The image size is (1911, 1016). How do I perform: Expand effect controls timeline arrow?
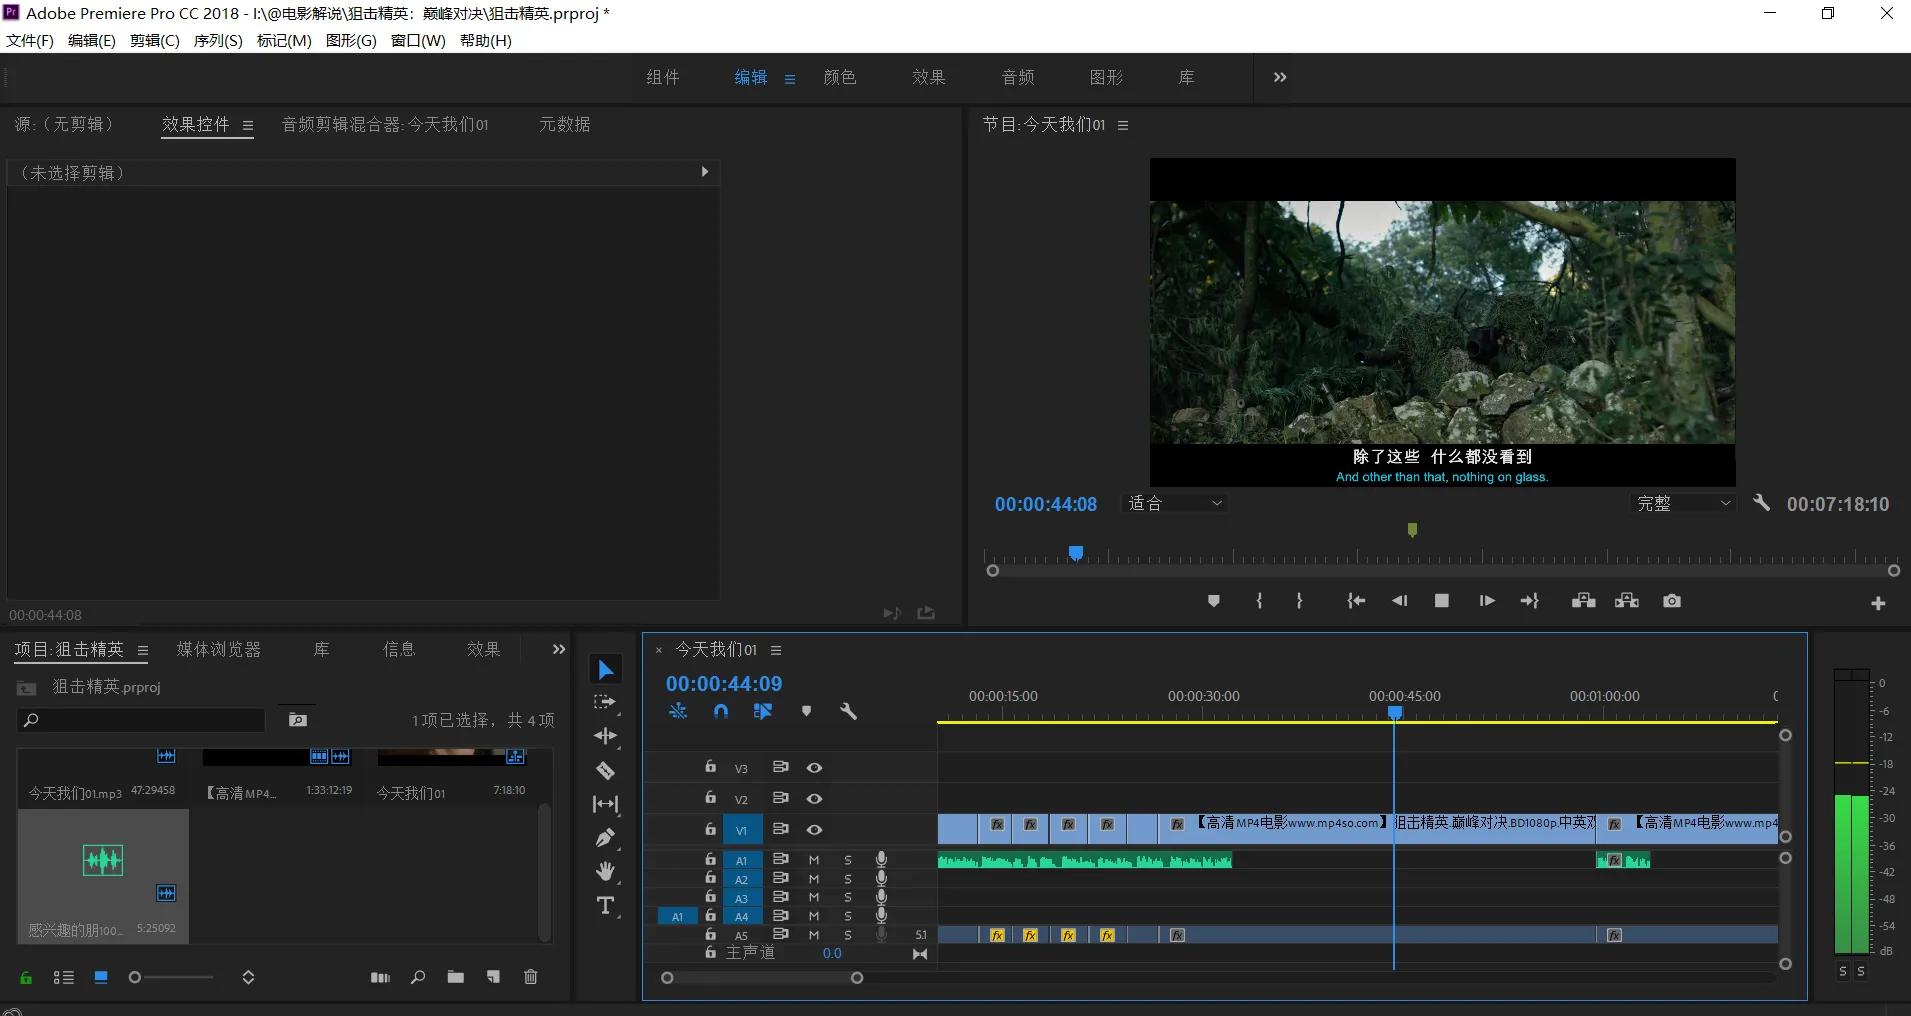pyautogui.click(x=705, y=172)
